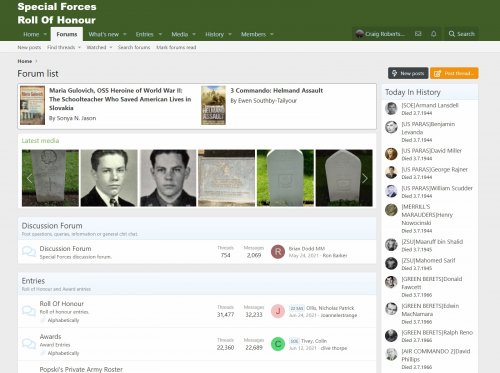The height and width of the screenshot is (373, 500).
Task: Click William Scudder avatar photo
Action: [391, 191]
